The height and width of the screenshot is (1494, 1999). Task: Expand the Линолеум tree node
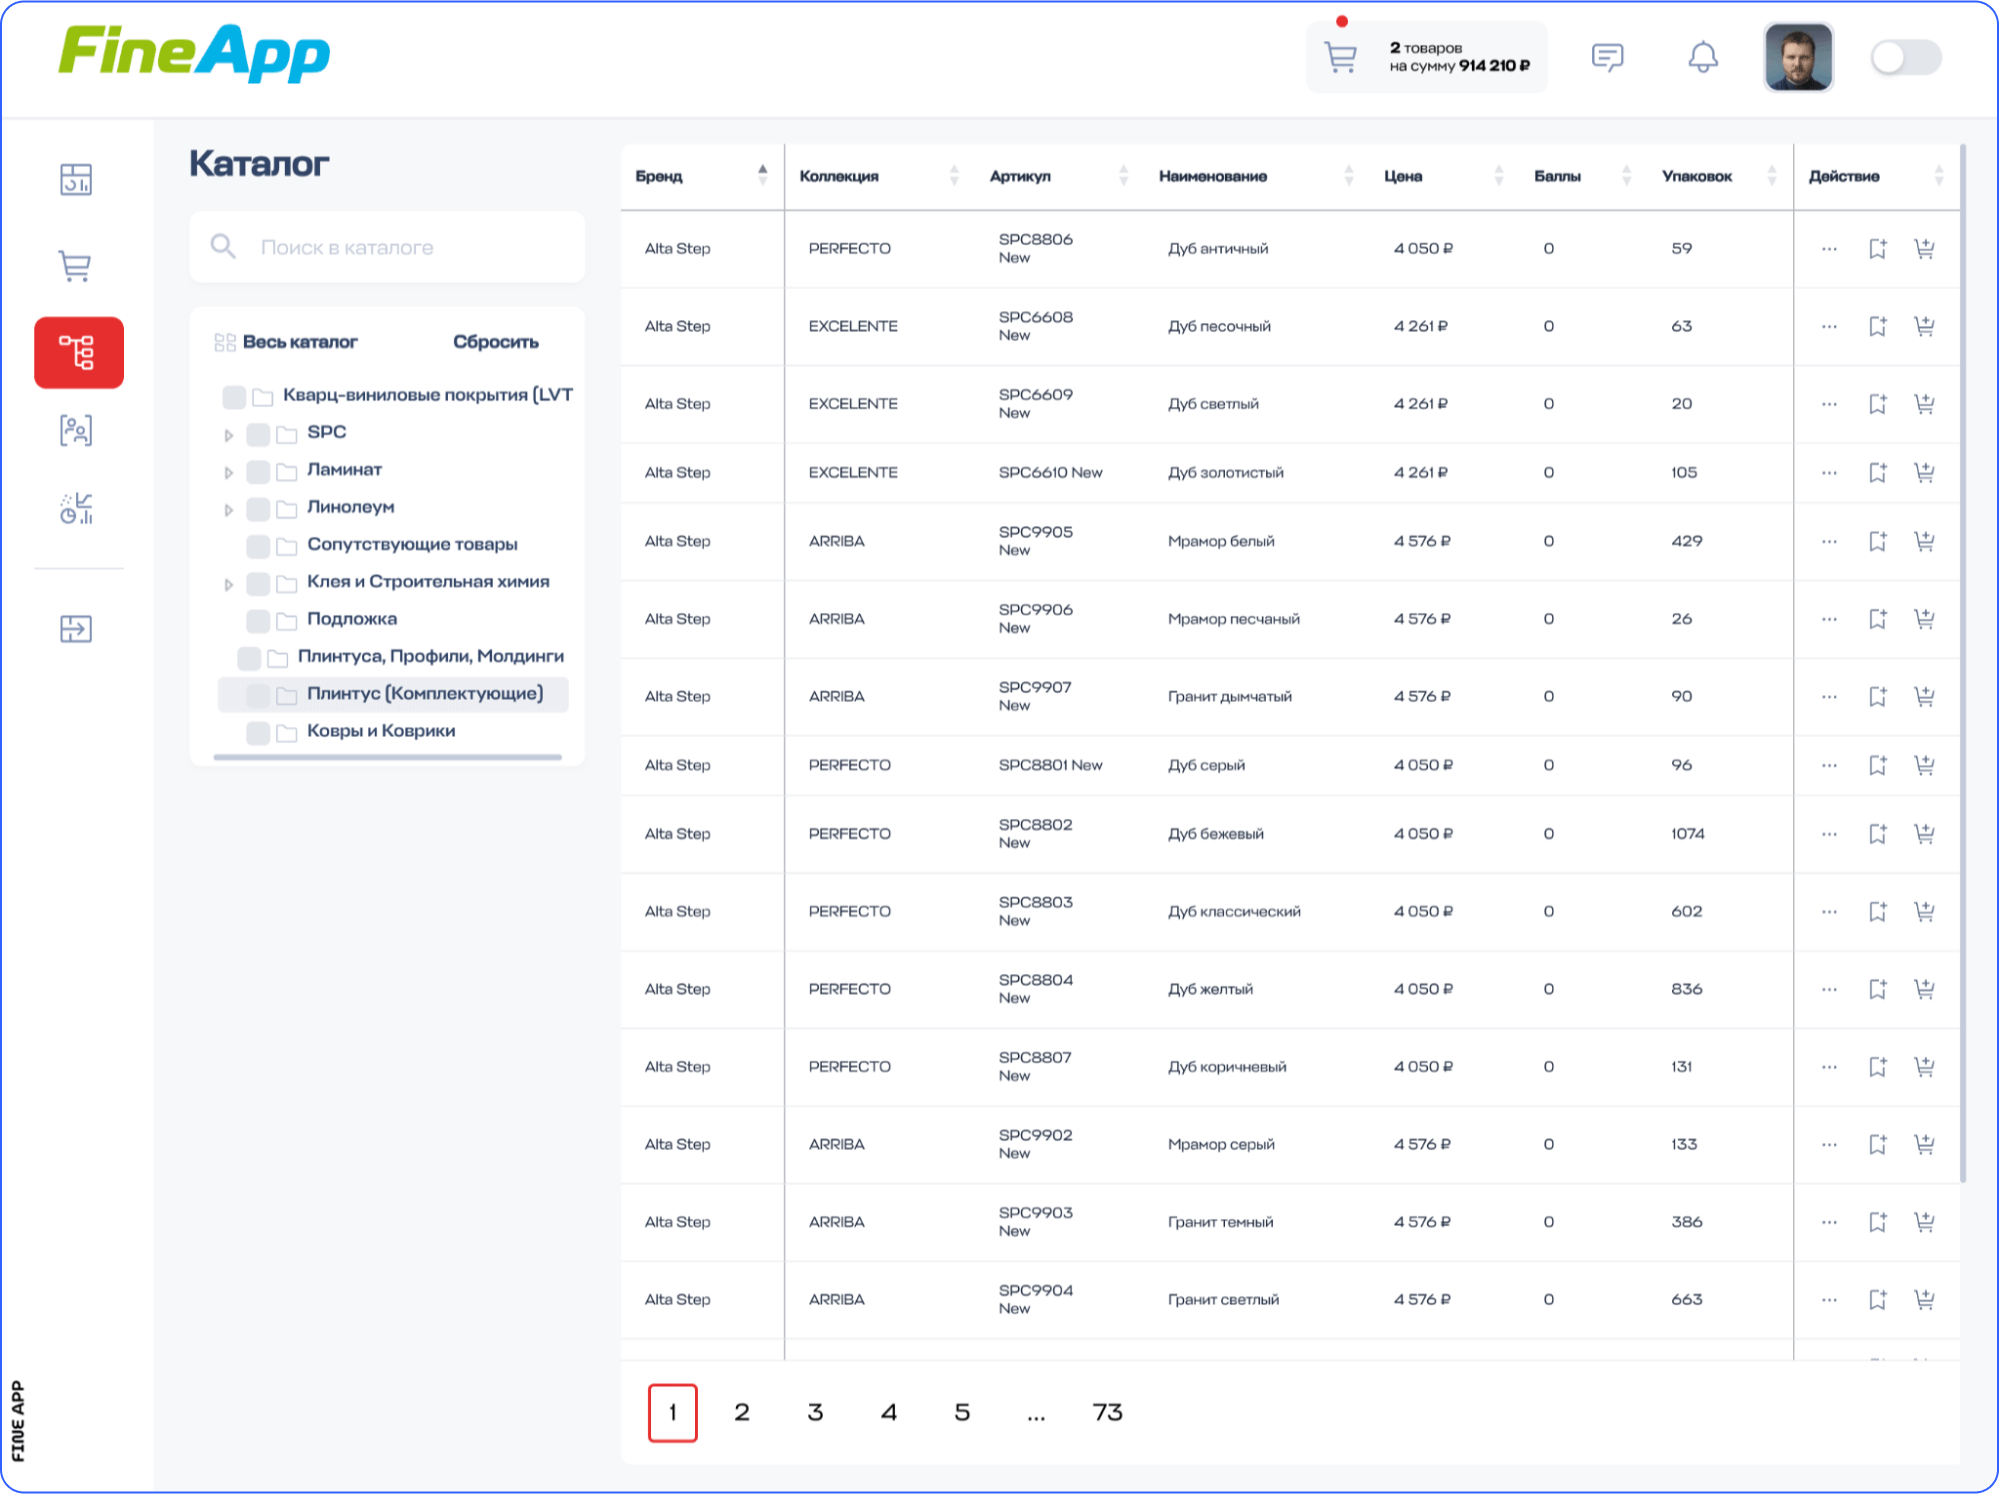(x=229, y=510)
